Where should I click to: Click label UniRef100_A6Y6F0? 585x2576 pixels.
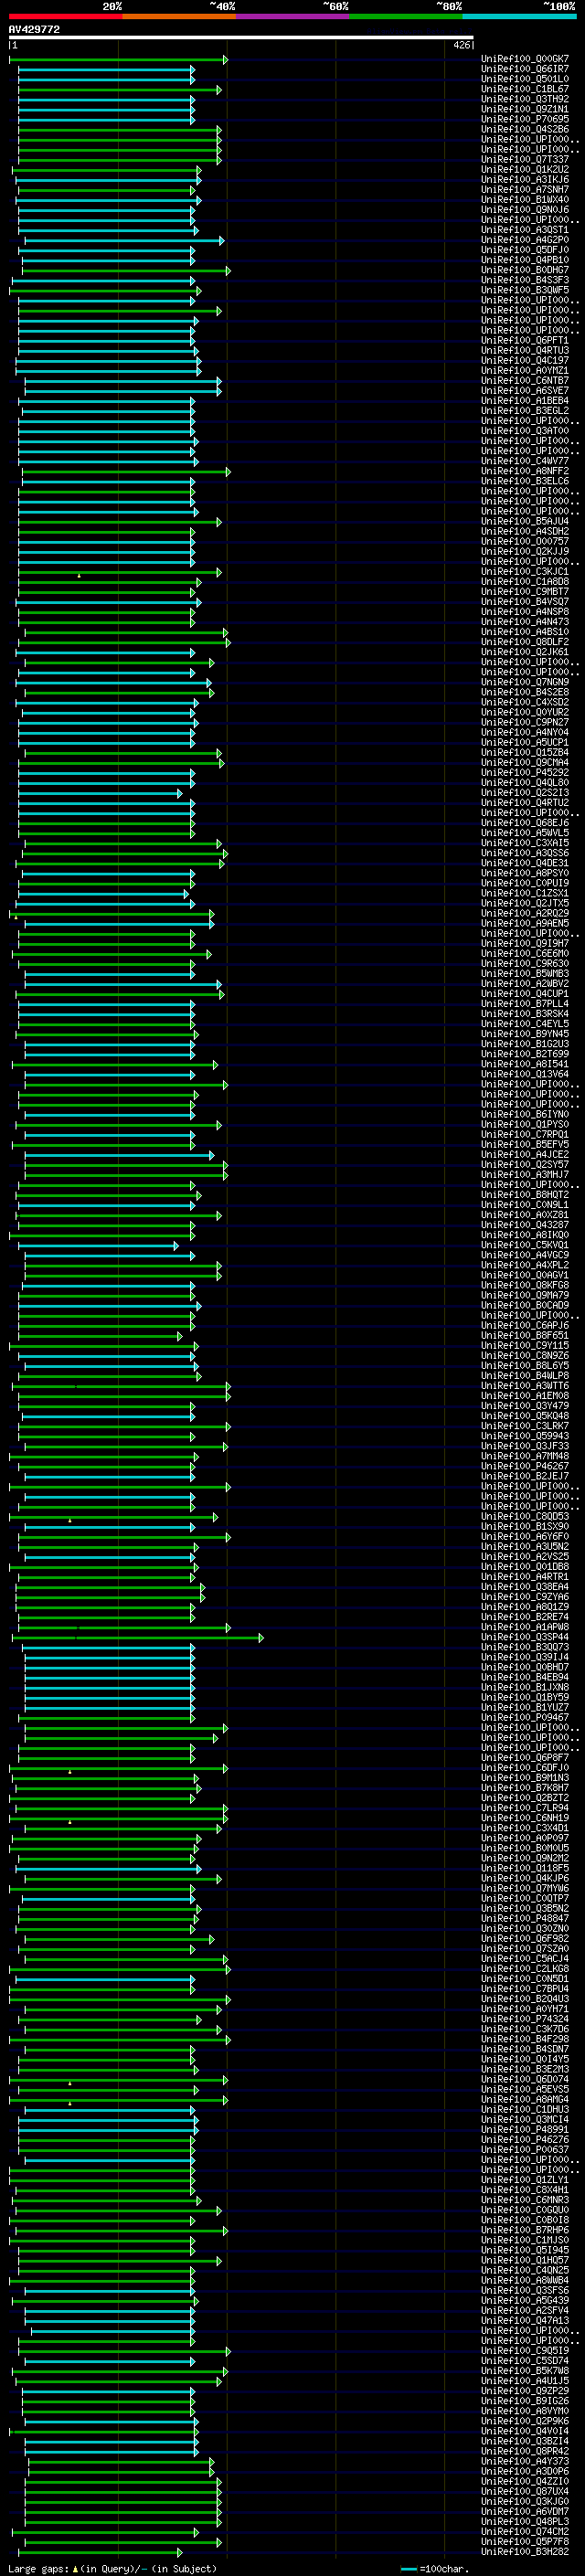coord(525,1537)
